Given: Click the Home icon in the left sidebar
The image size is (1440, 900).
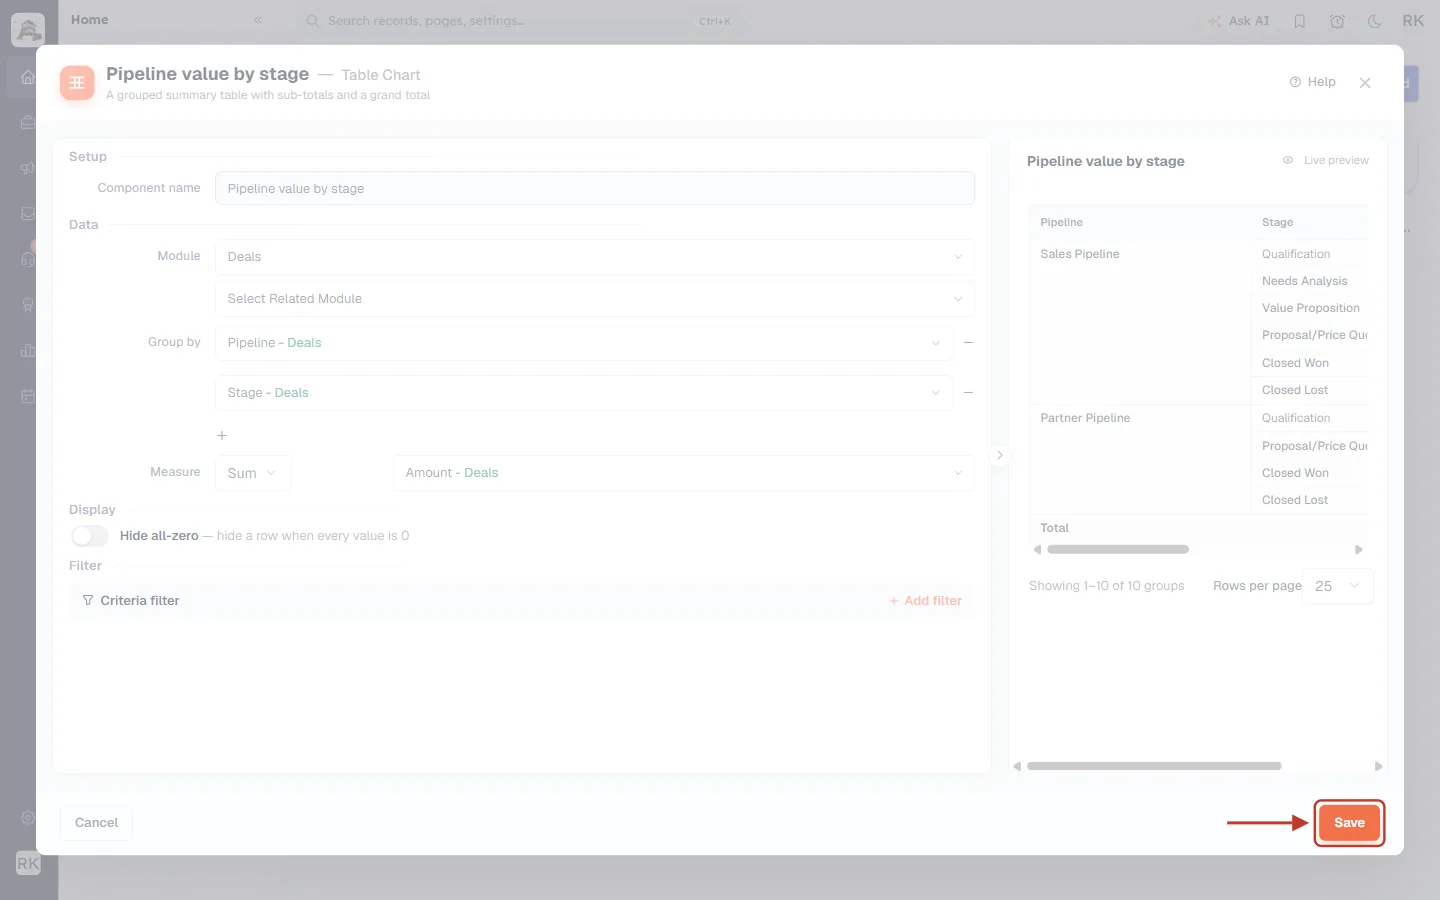Looking at the screenshot, I should click(x=28, y=77).
